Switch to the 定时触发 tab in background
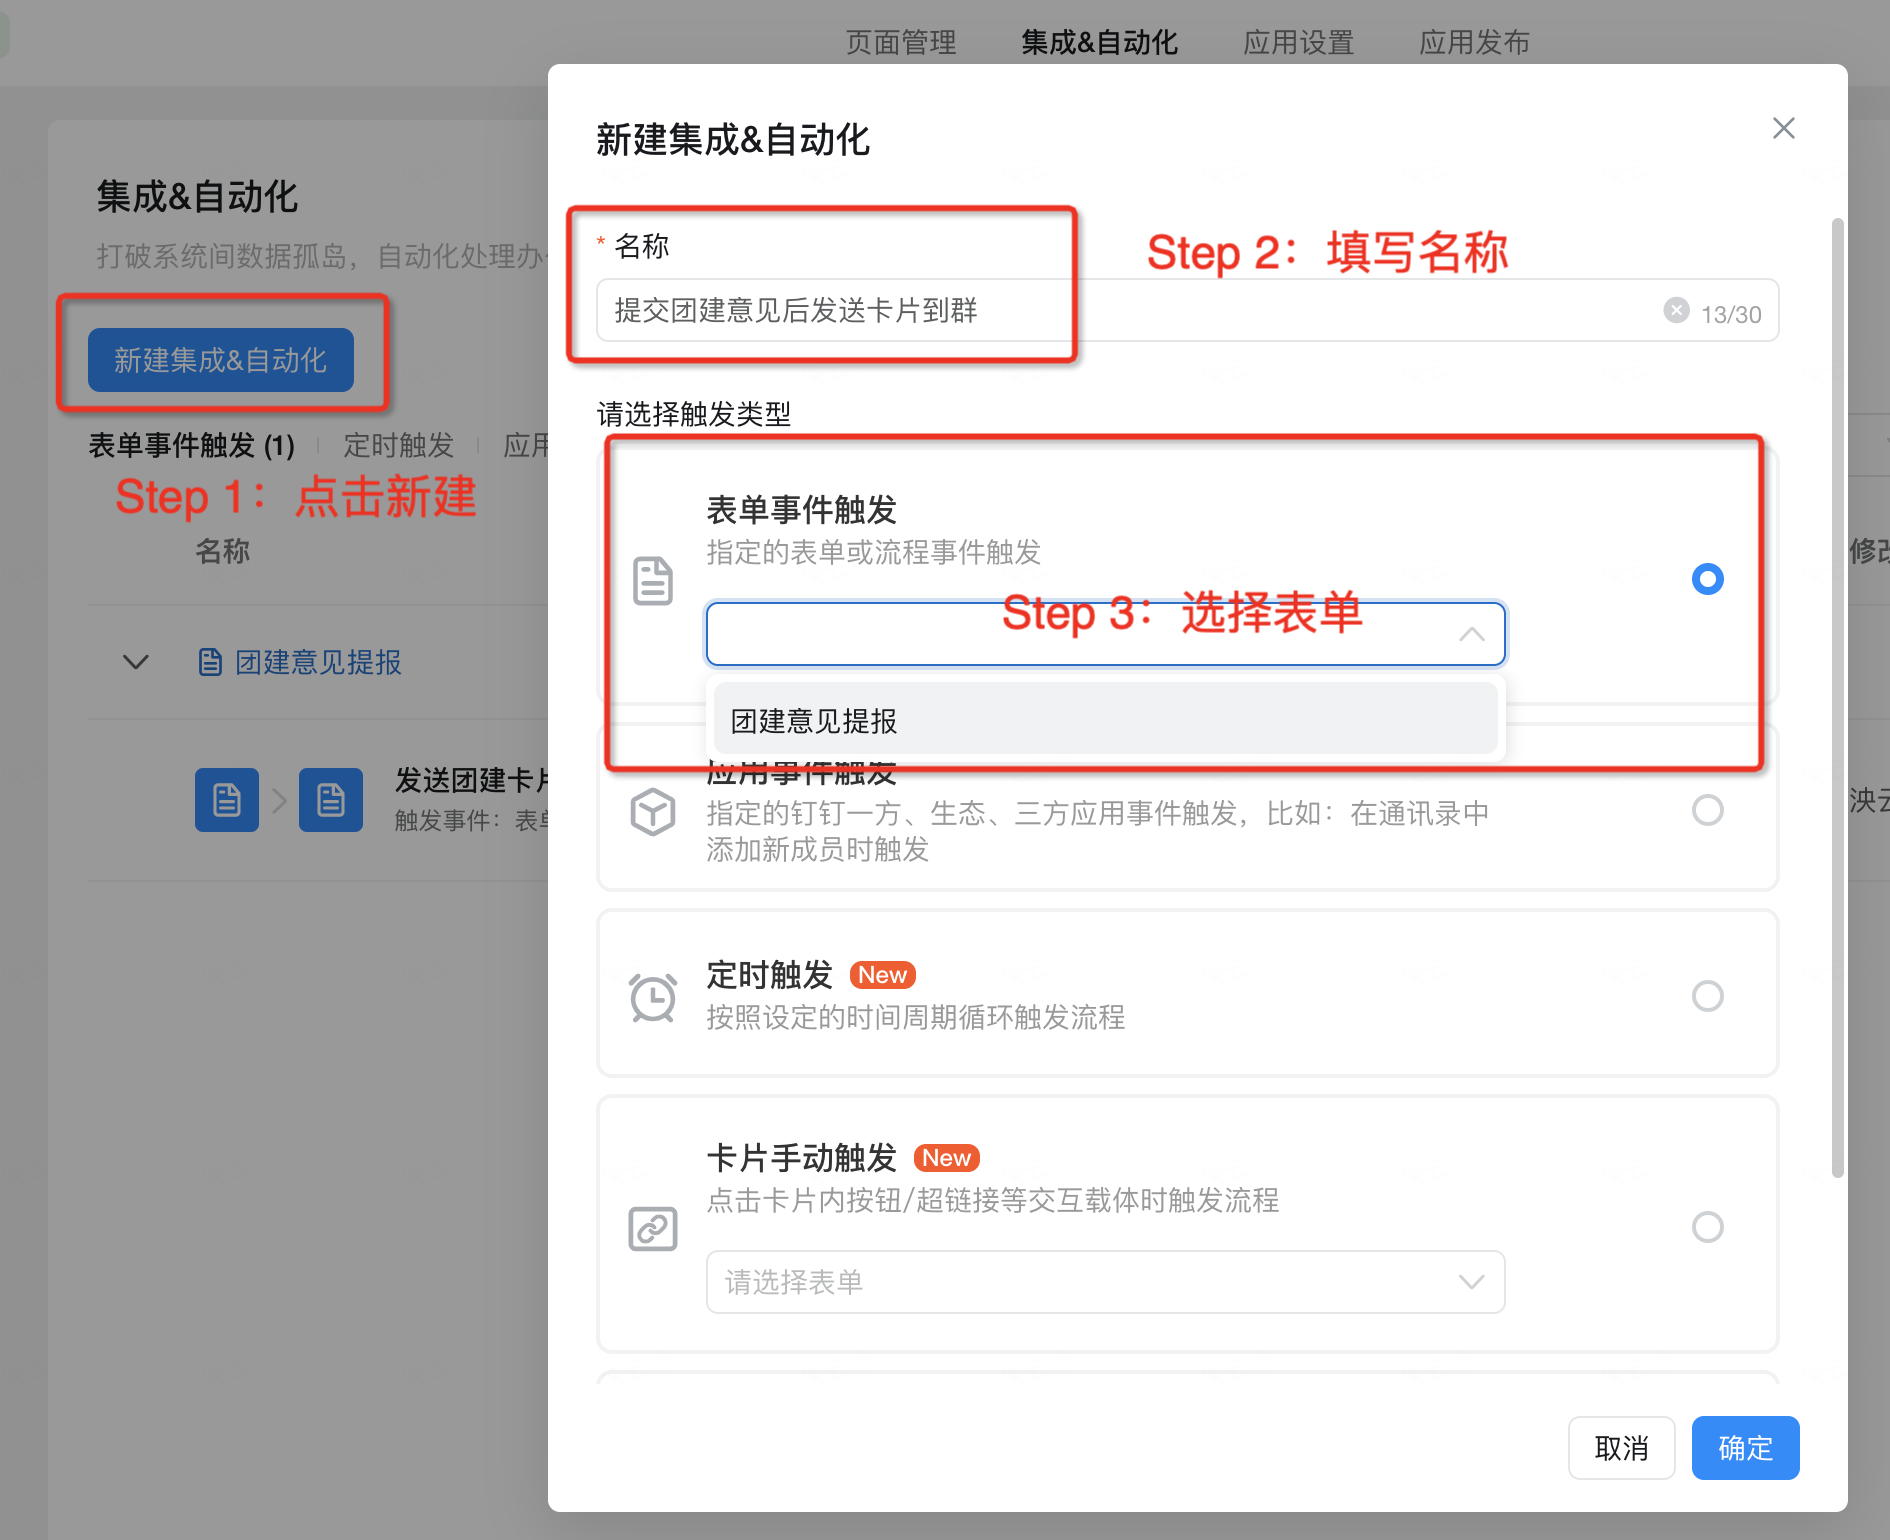1890x1540 pixels. tap(399, 445)
